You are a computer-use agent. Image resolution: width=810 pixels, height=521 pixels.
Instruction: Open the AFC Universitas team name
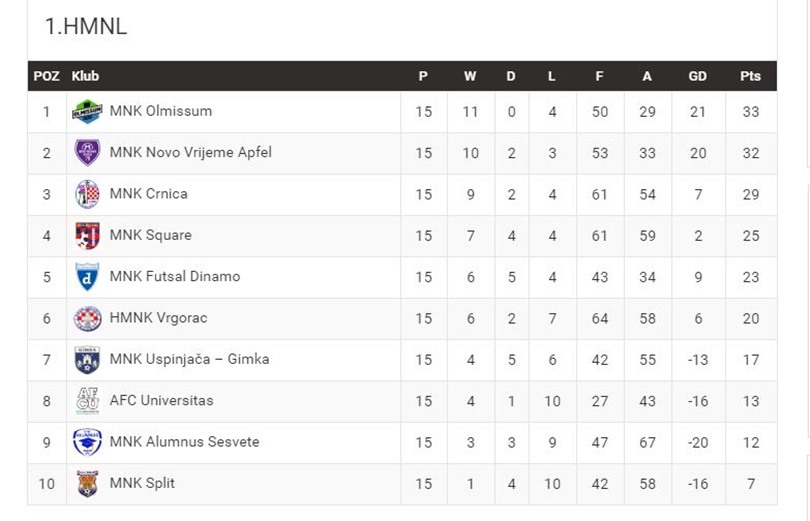point(161,400)
